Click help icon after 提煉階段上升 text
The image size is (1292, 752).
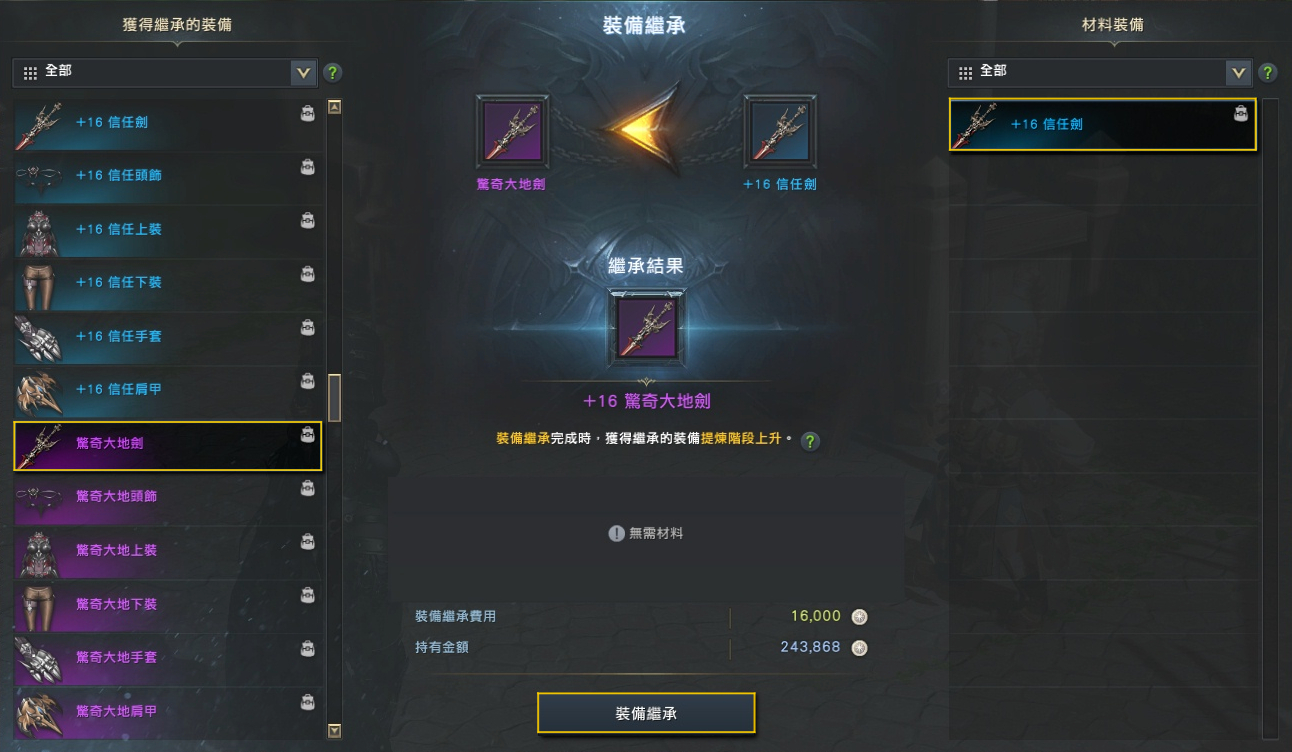coord(811,442)
